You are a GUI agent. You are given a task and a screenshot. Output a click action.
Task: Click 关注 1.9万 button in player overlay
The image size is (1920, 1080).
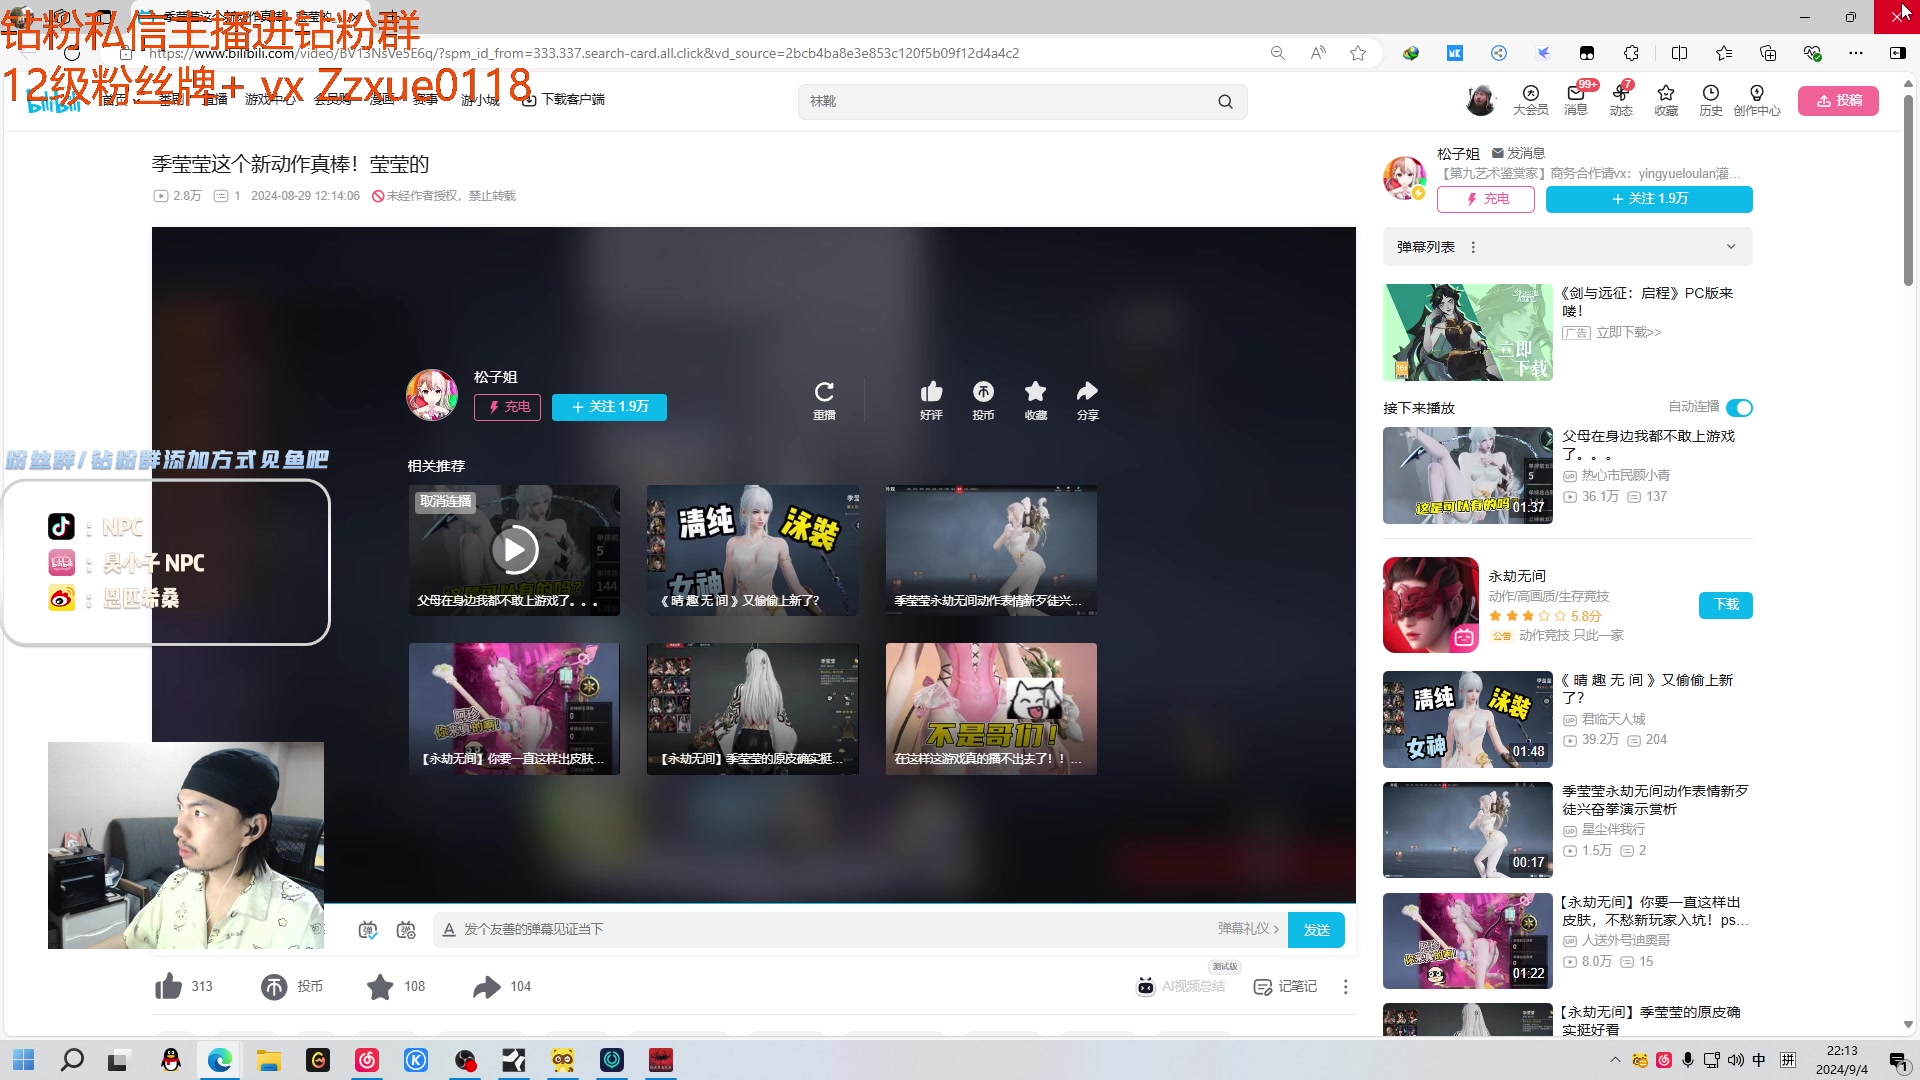[609, 407]
